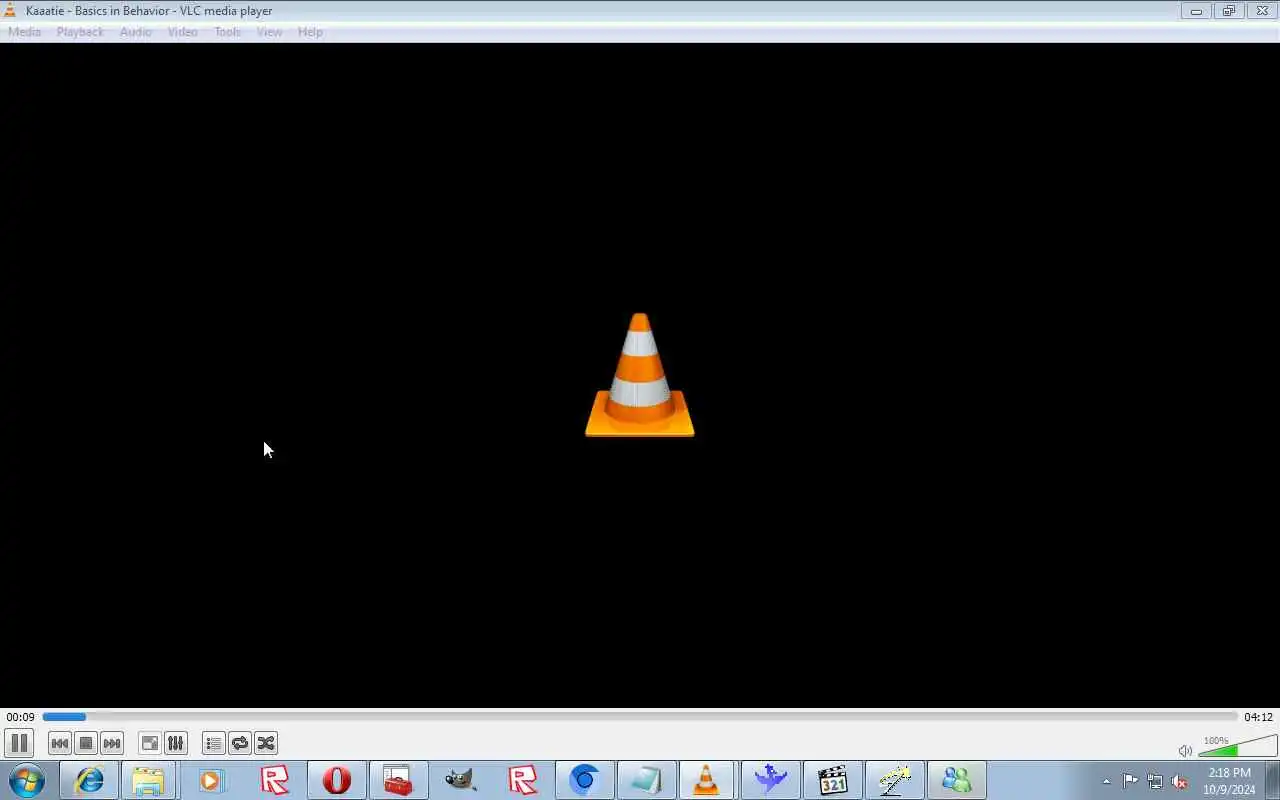Click total duration 04:12 label
Viewport: 1280px width, 800px height.
1258,717
